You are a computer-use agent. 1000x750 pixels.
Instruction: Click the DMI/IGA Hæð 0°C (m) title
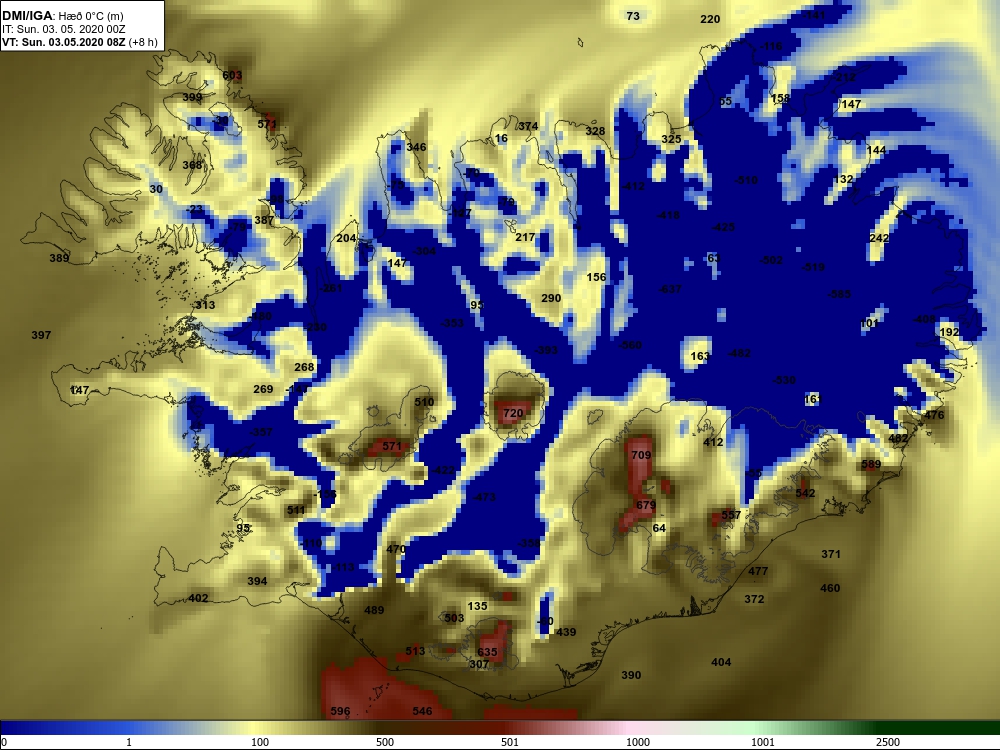[62, 16]
